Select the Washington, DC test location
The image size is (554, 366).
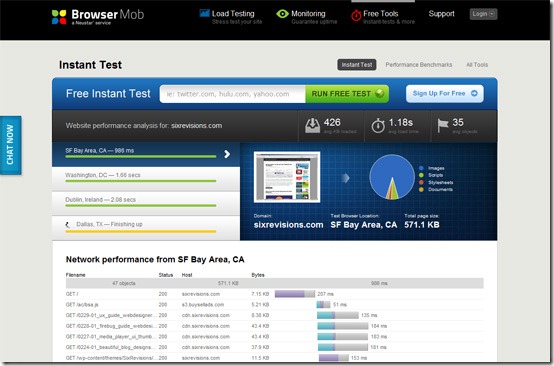pos(146,179)
